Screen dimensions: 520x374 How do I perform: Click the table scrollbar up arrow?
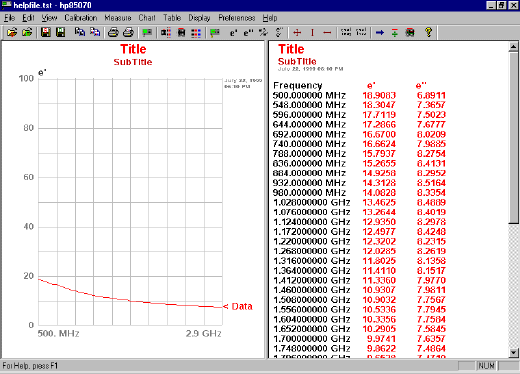(x=513, y=47)
